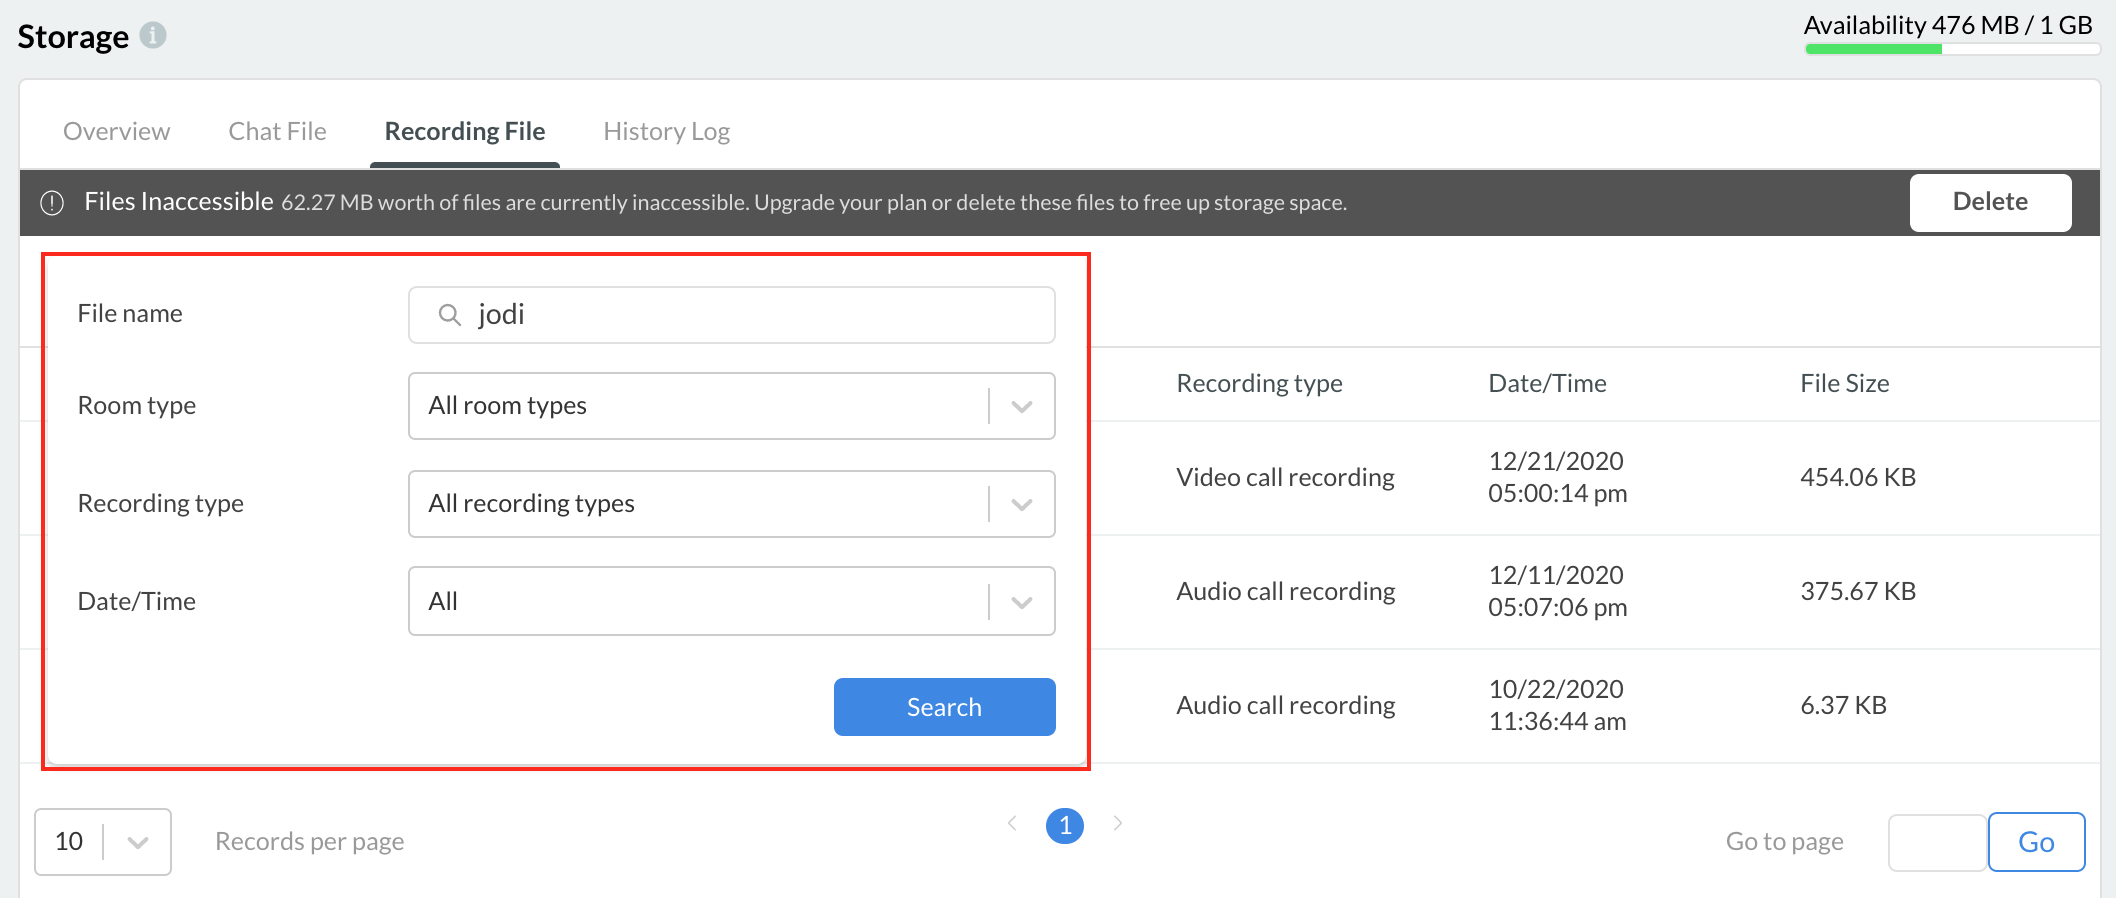The image size is (2116, 898).
Task: Click the 375.67 KB file size
Action: pyautogui.click(x=1858, y=592)
